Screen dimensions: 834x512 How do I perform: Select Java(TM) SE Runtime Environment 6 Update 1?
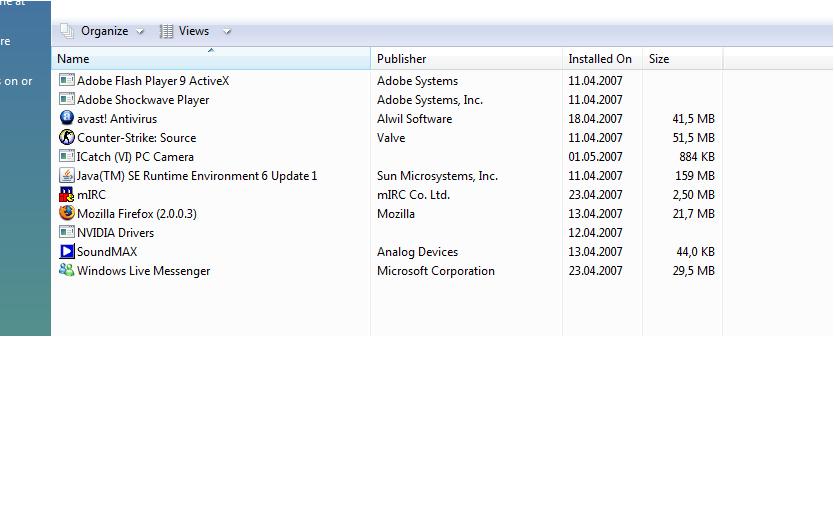click(197, 176)
